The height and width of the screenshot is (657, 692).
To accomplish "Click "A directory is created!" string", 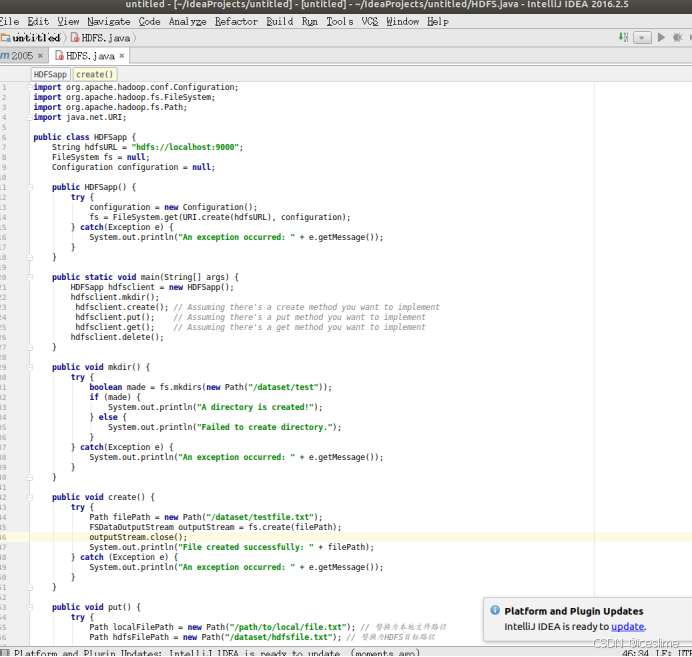I will pos(255,407).
